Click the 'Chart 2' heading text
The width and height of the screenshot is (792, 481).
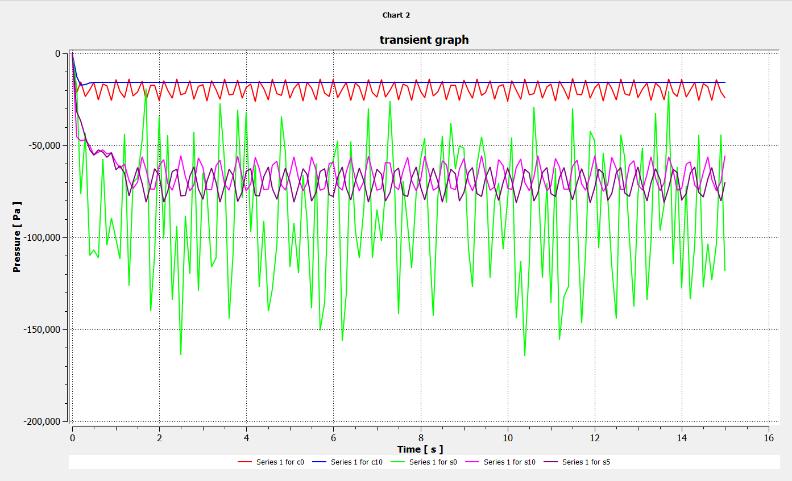coord(396,15)
